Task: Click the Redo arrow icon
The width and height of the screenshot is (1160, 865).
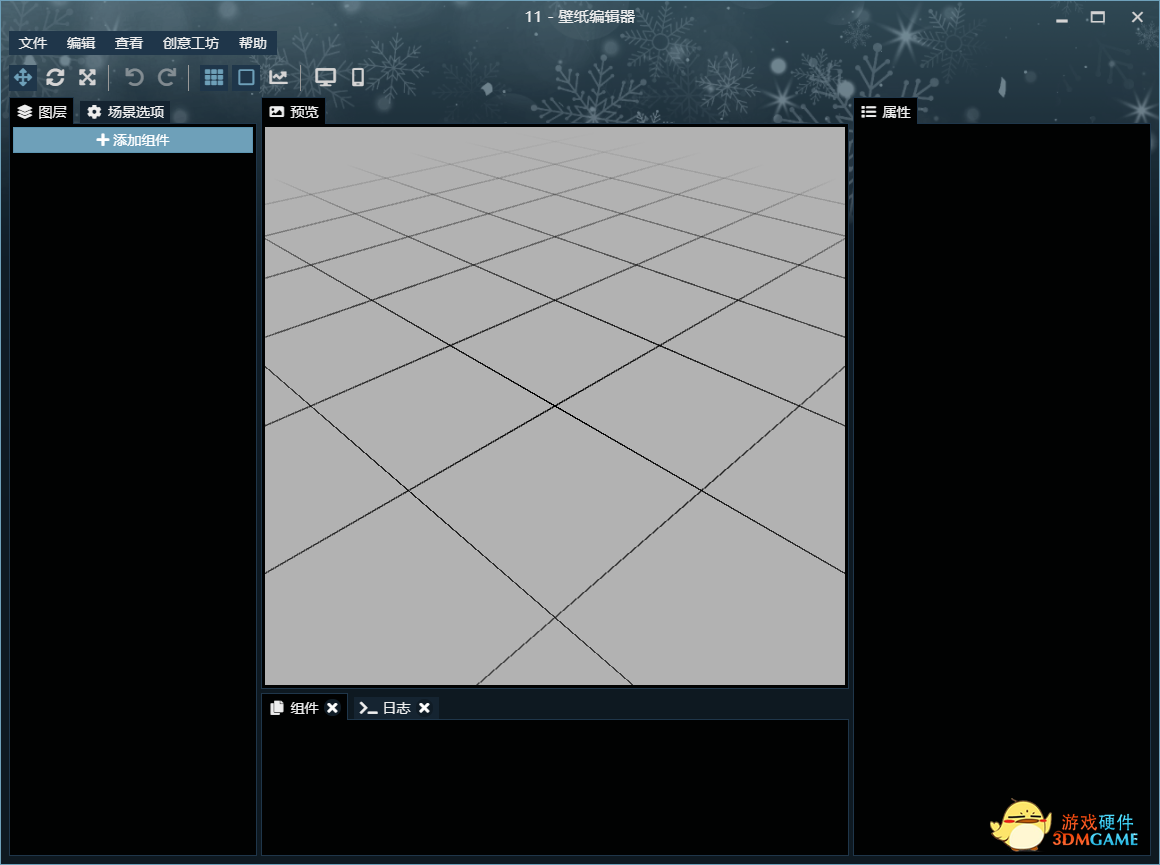Action: (x=167, y=77)
